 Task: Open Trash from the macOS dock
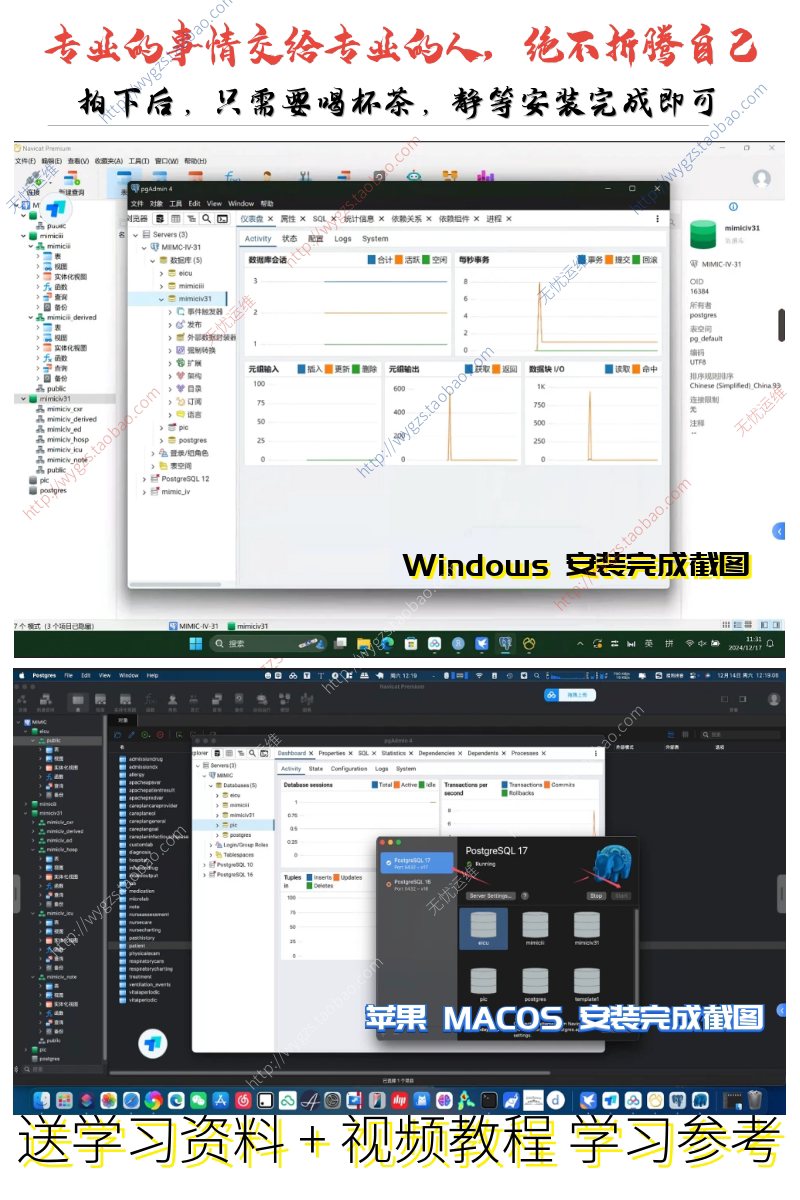point(754,1100)
